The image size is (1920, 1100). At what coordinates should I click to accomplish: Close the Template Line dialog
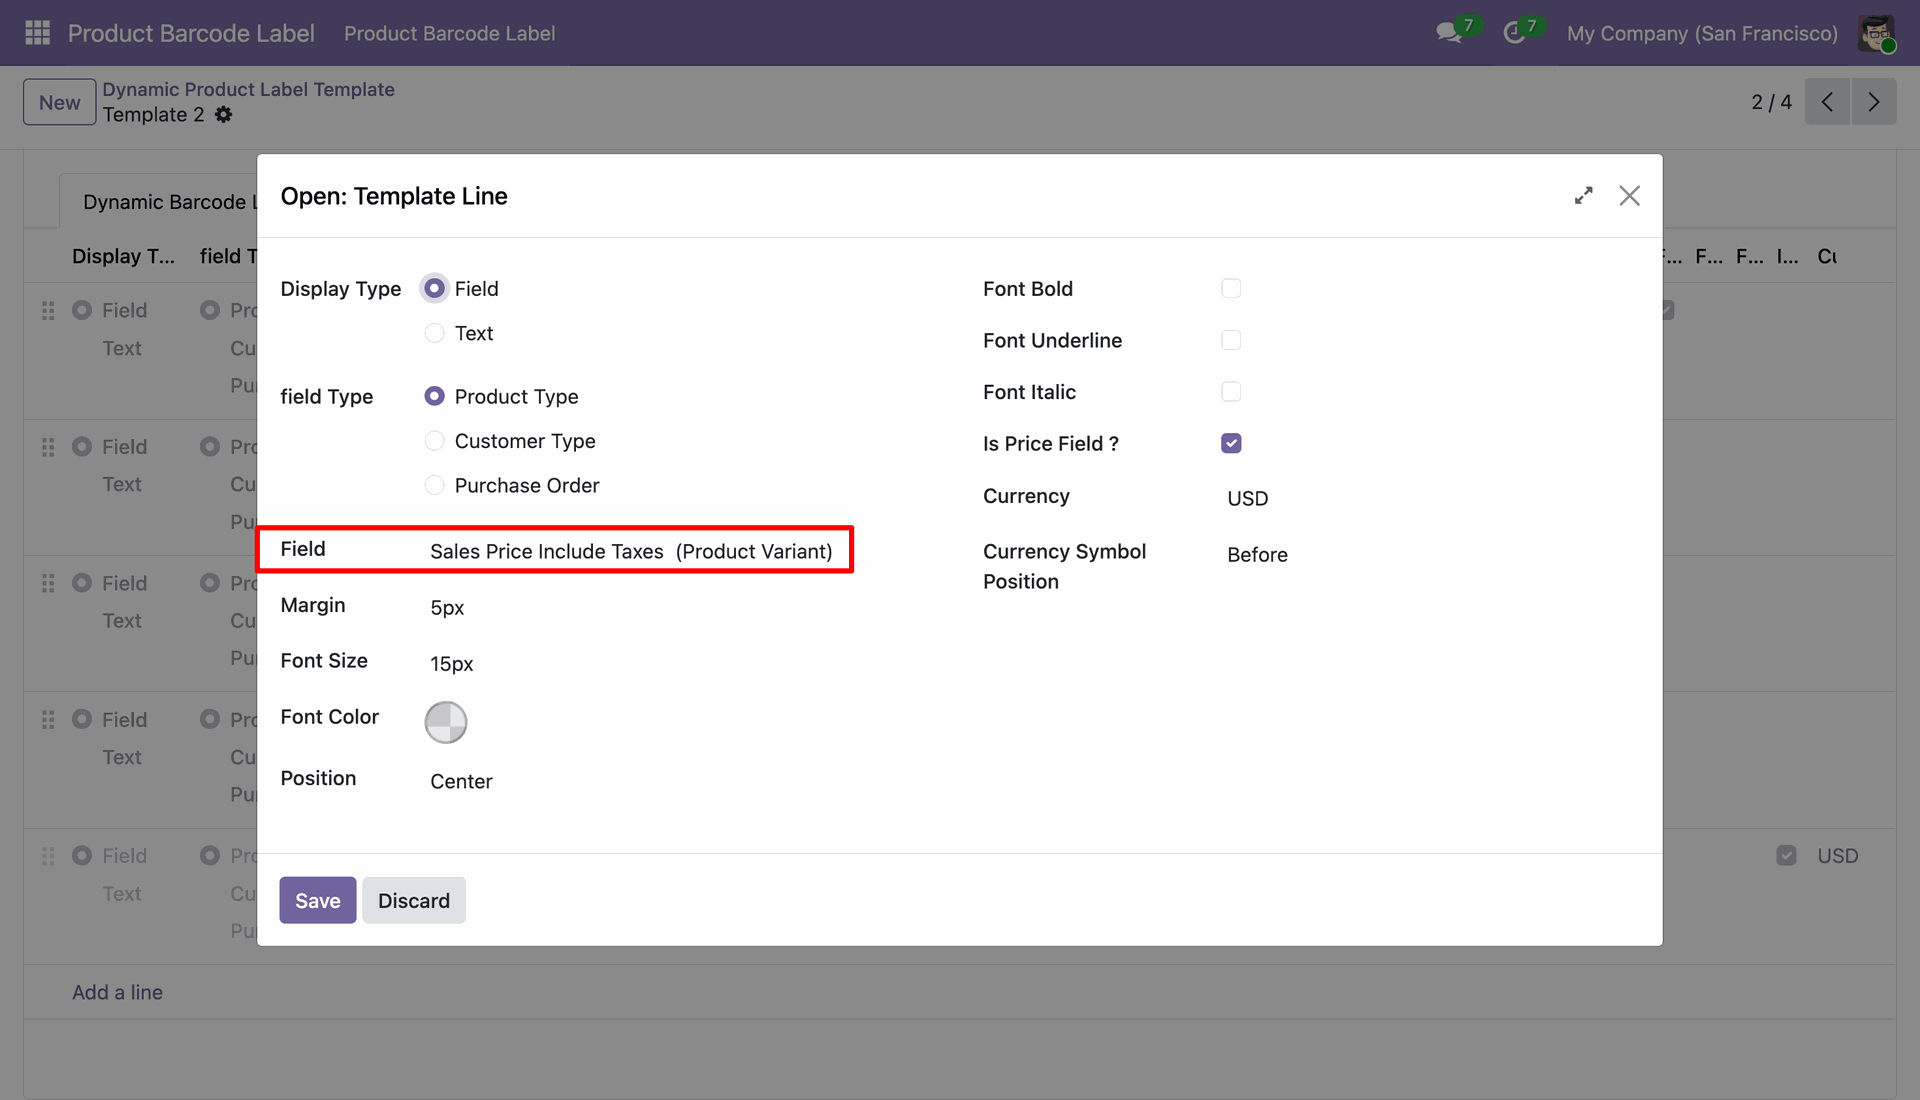[1630, 196]
